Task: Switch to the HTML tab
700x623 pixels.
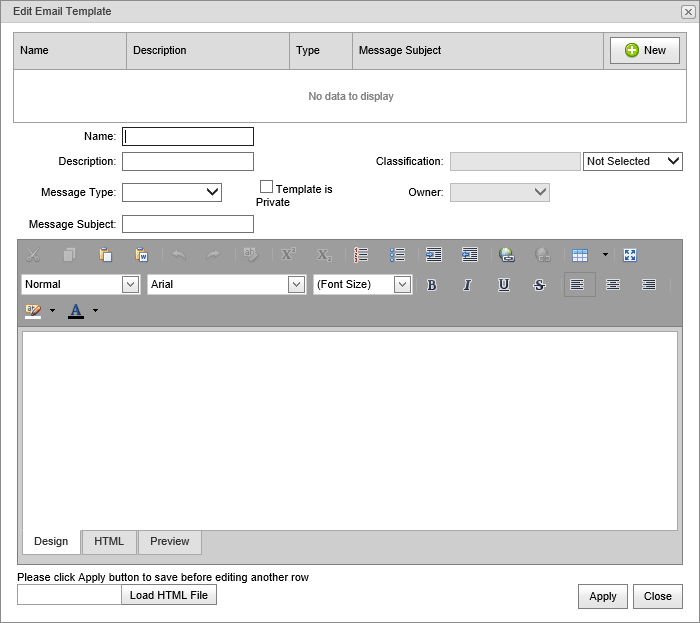Action: pos(109,541)
